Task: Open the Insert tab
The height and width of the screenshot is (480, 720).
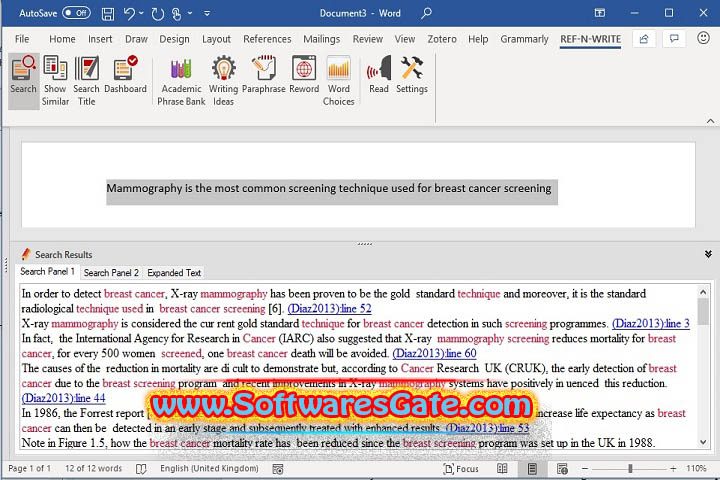Action: pos(100,39)
